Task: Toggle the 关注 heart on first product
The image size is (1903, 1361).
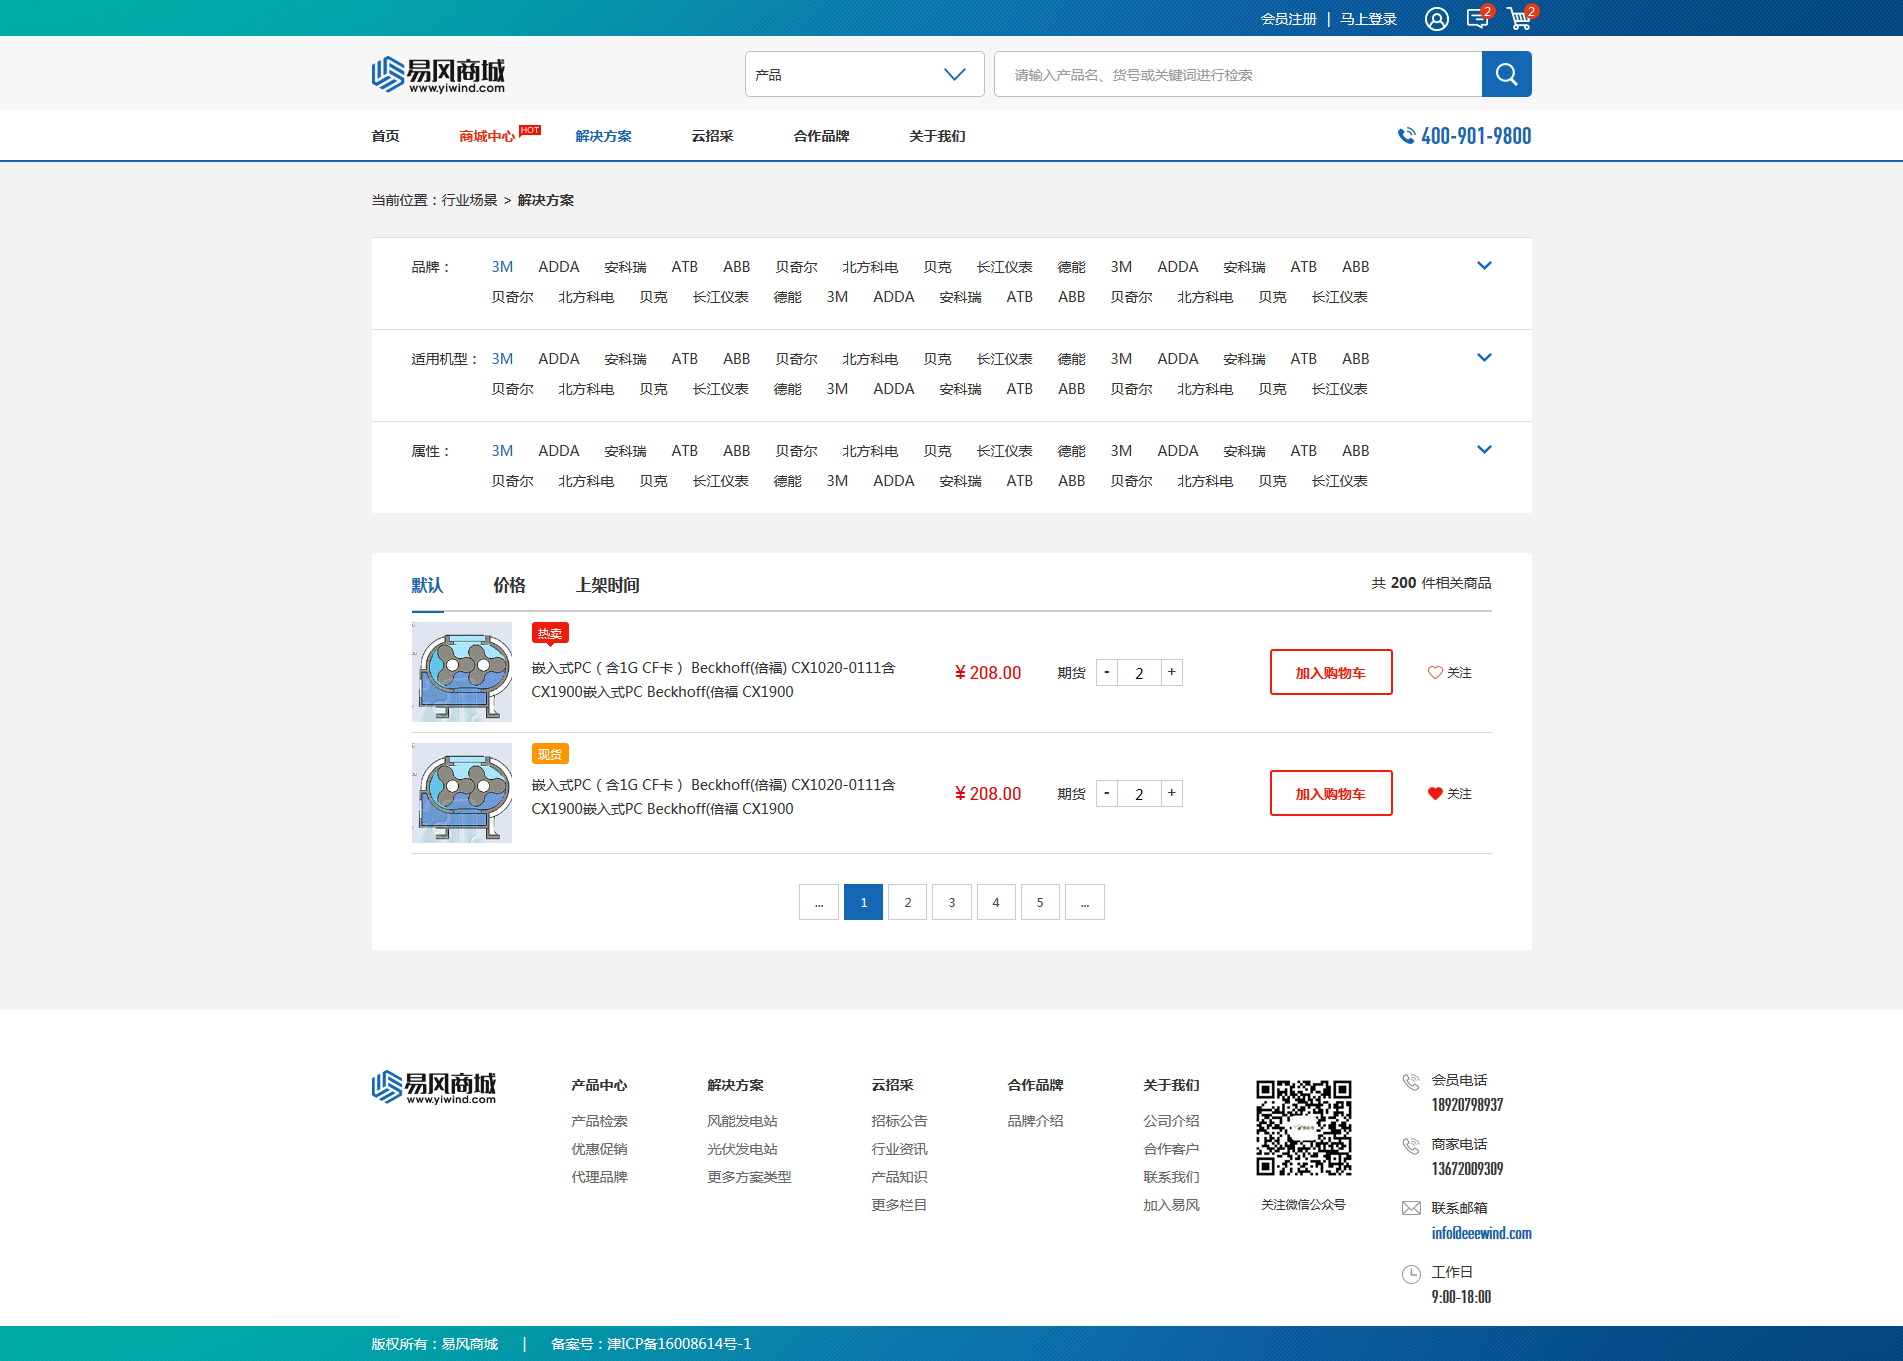Action: (1435, 673)
